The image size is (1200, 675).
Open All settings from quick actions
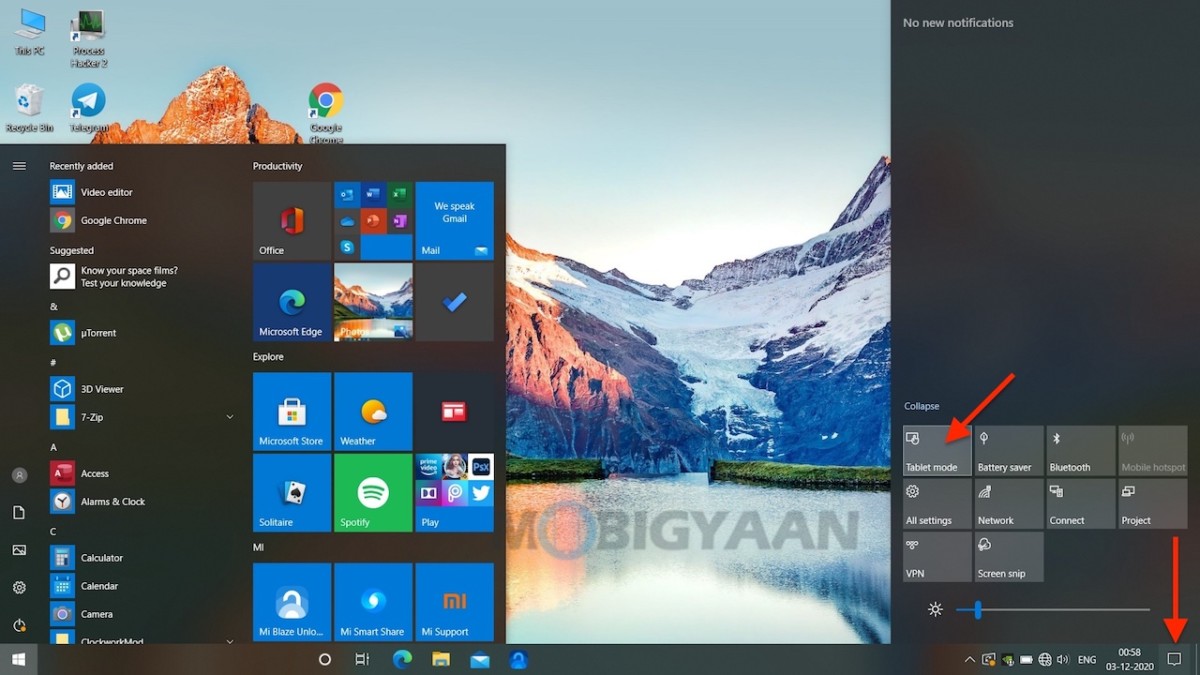(936, 503)
